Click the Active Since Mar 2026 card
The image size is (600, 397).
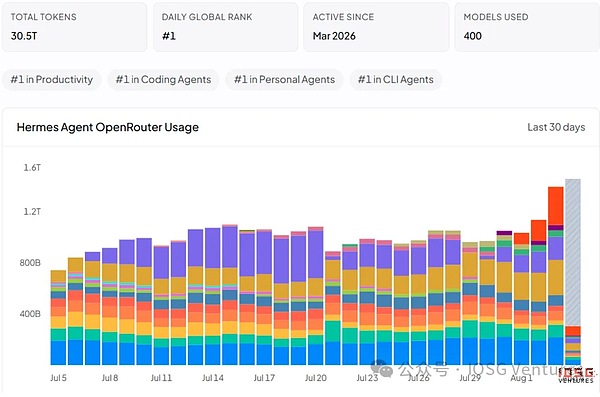point(376,27)
